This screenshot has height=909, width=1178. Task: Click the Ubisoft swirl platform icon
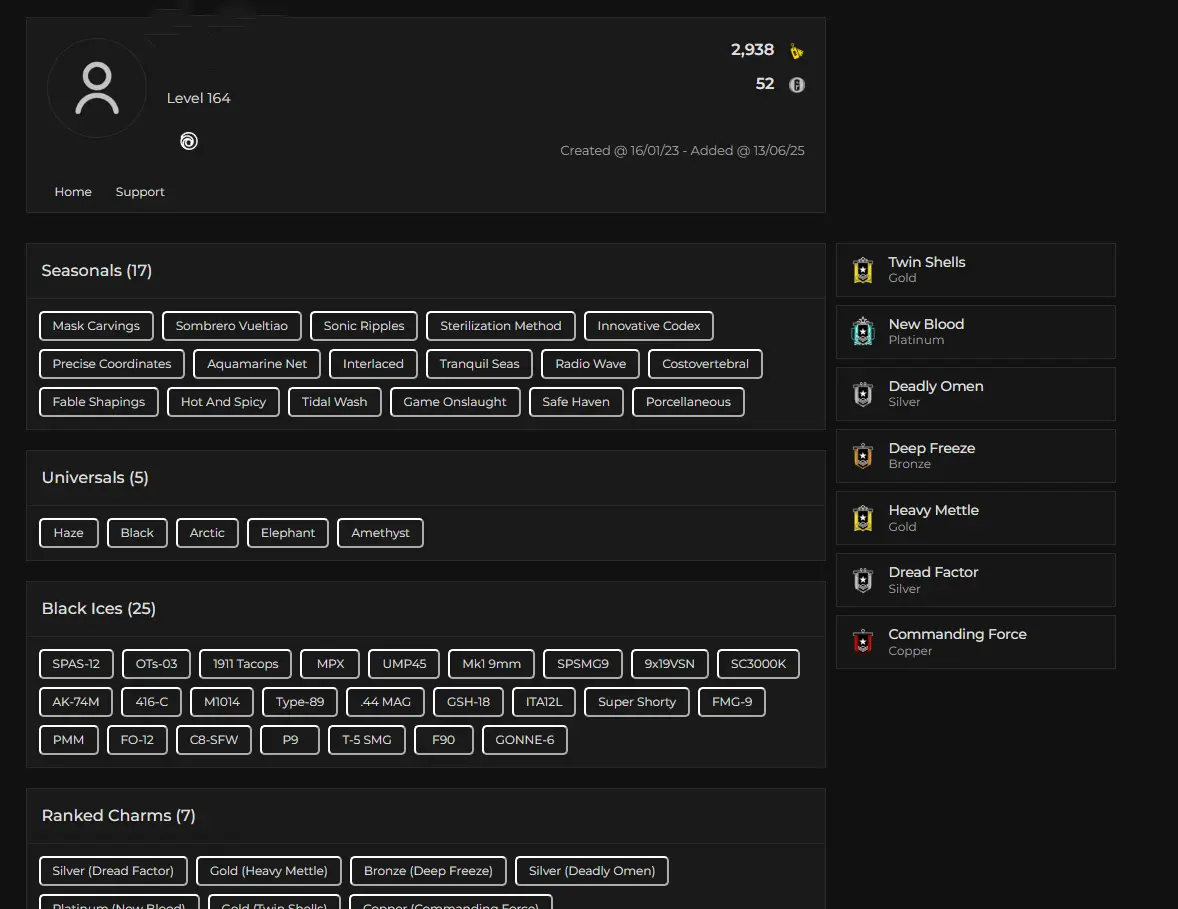click(x=188, y=141)
